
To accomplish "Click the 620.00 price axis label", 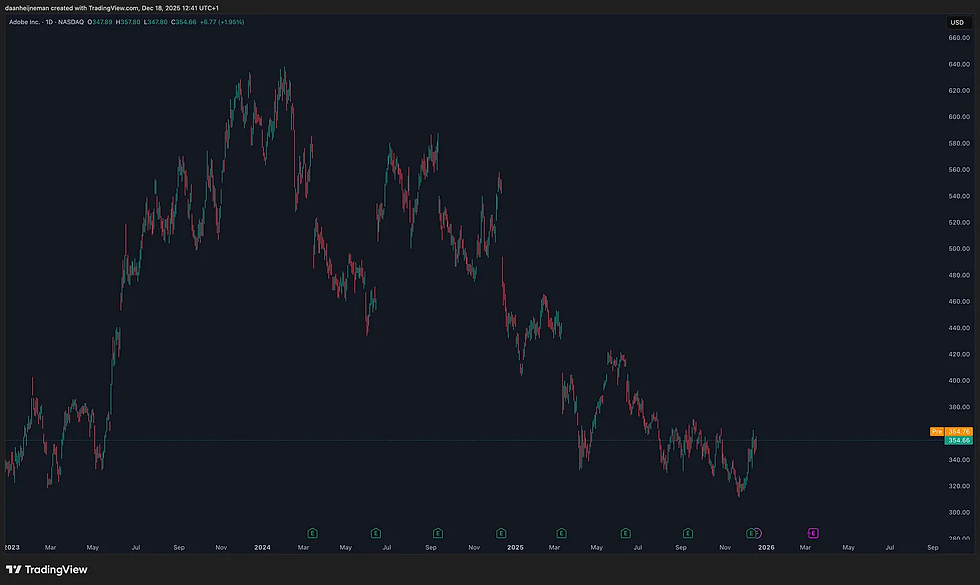I will (x=959, y=90).
